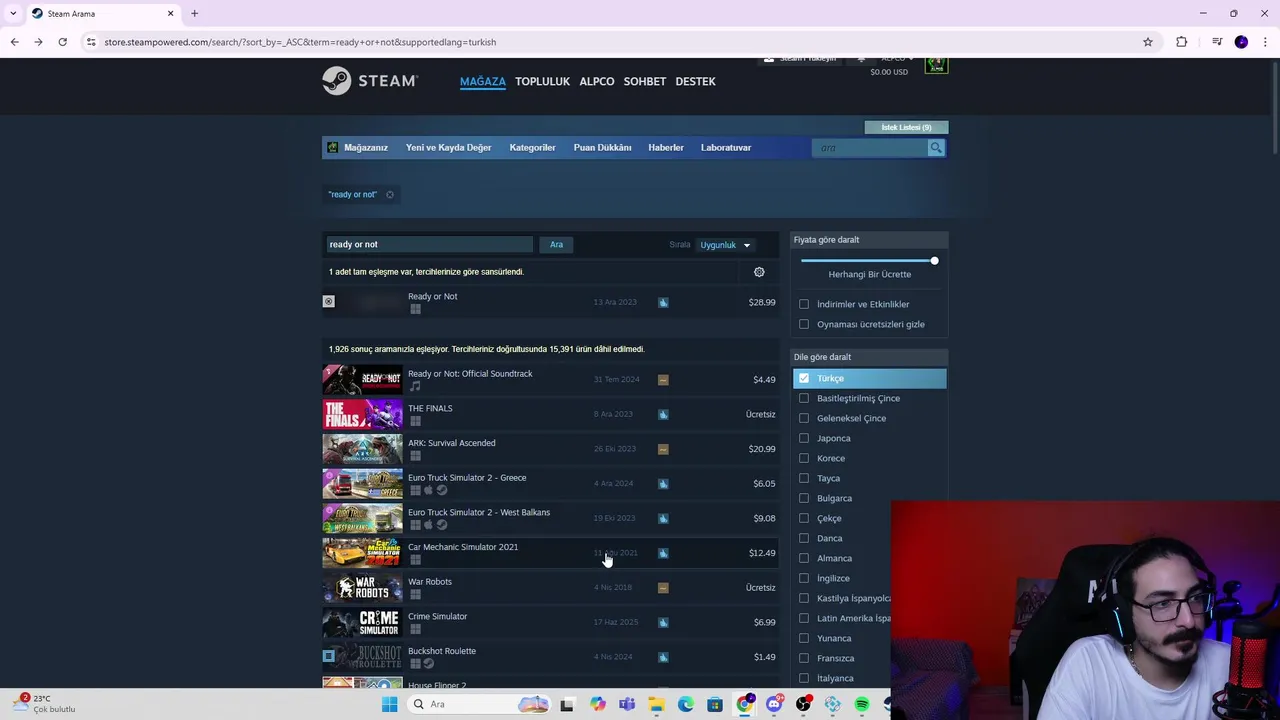This screenshot has width=1280, height=720.
Task: Check İndirimler ve Etkinlikler filter
Action: (804, 304)
